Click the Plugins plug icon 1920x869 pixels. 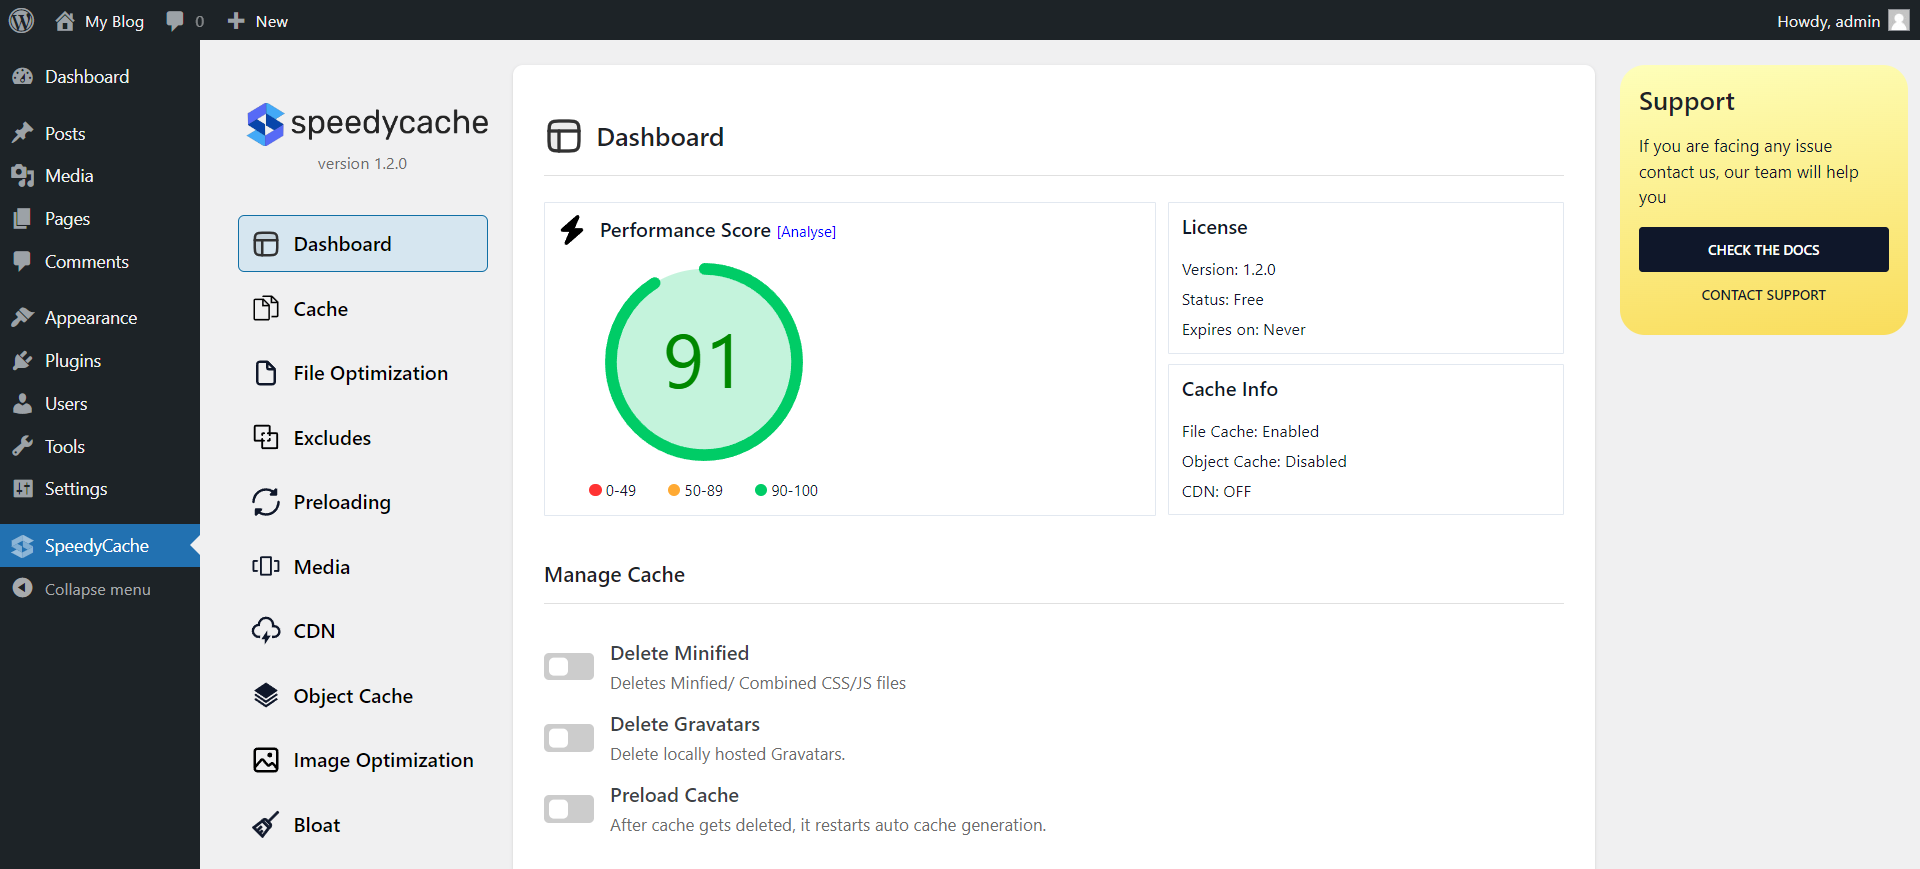(22, 361)
